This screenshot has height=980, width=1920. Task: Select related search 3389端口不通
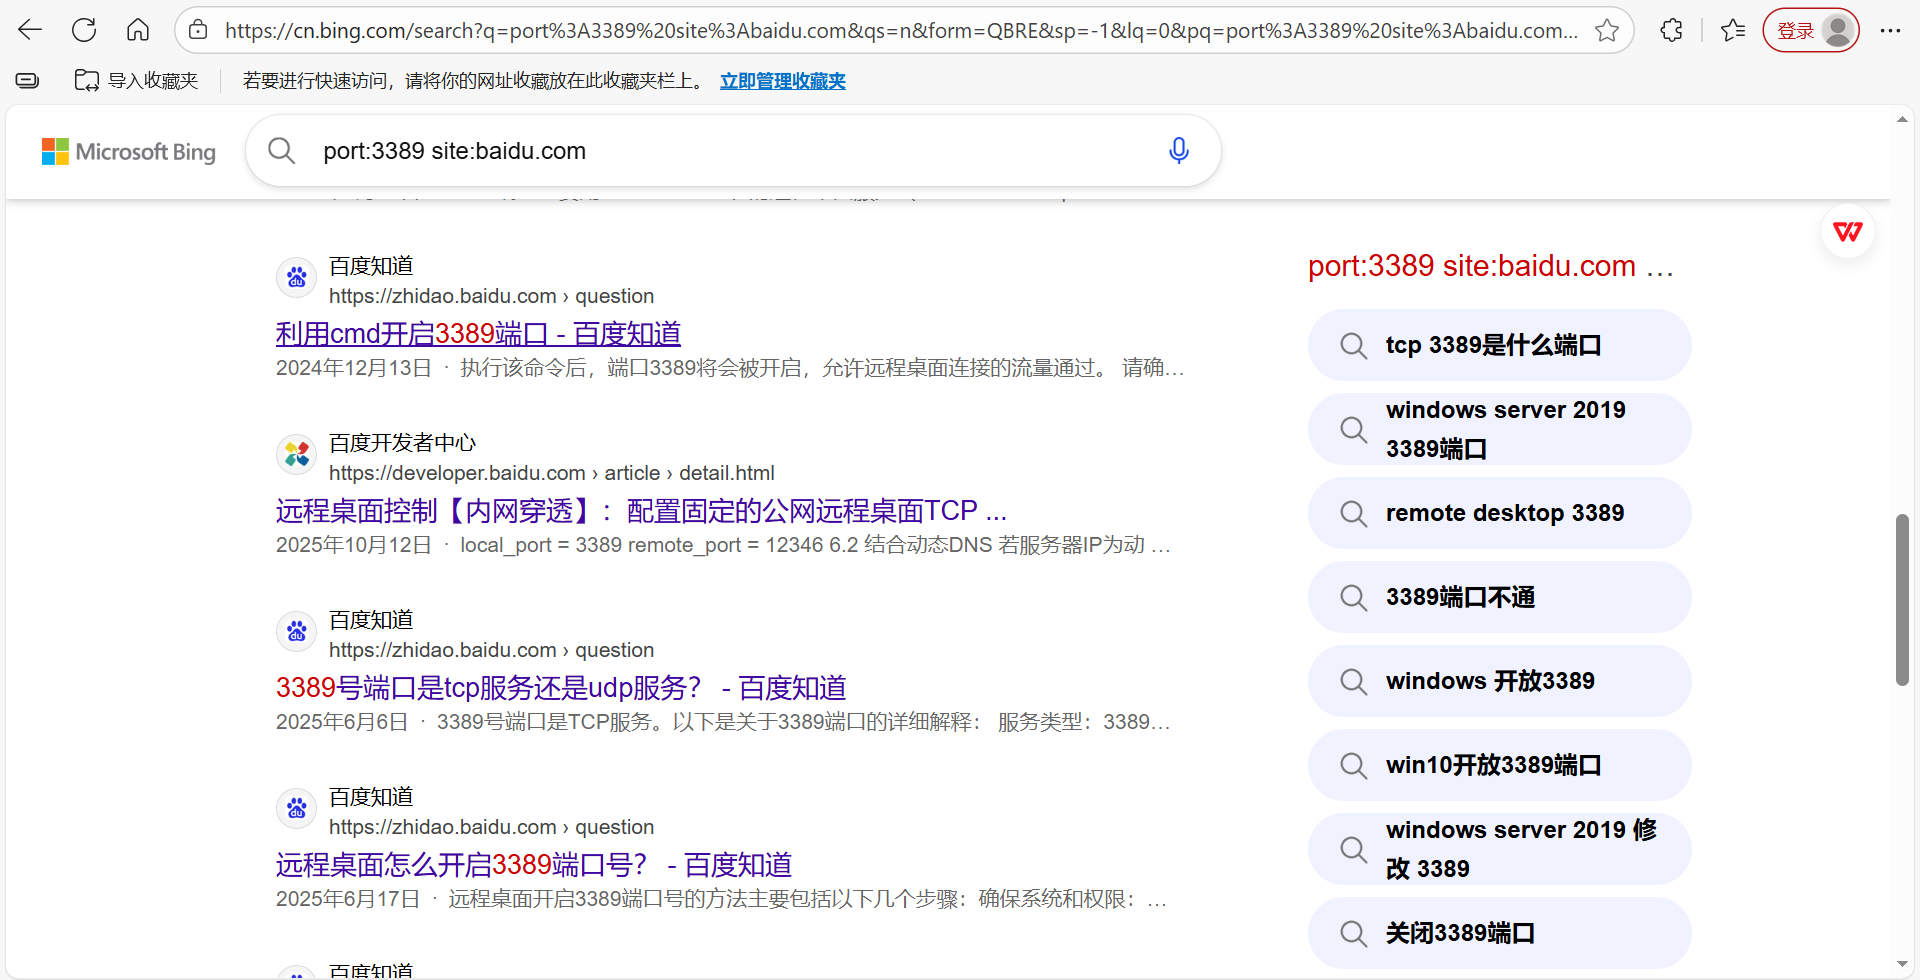(1499, 597)
